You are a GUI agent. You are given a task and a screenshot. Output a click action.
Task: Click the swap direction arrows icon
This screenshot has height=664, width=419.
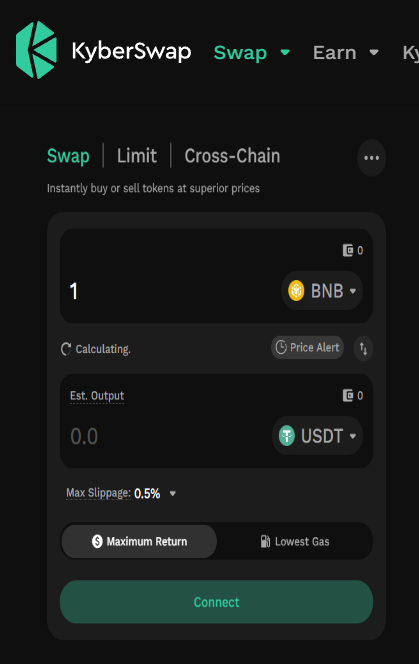[x=364, y=349]
